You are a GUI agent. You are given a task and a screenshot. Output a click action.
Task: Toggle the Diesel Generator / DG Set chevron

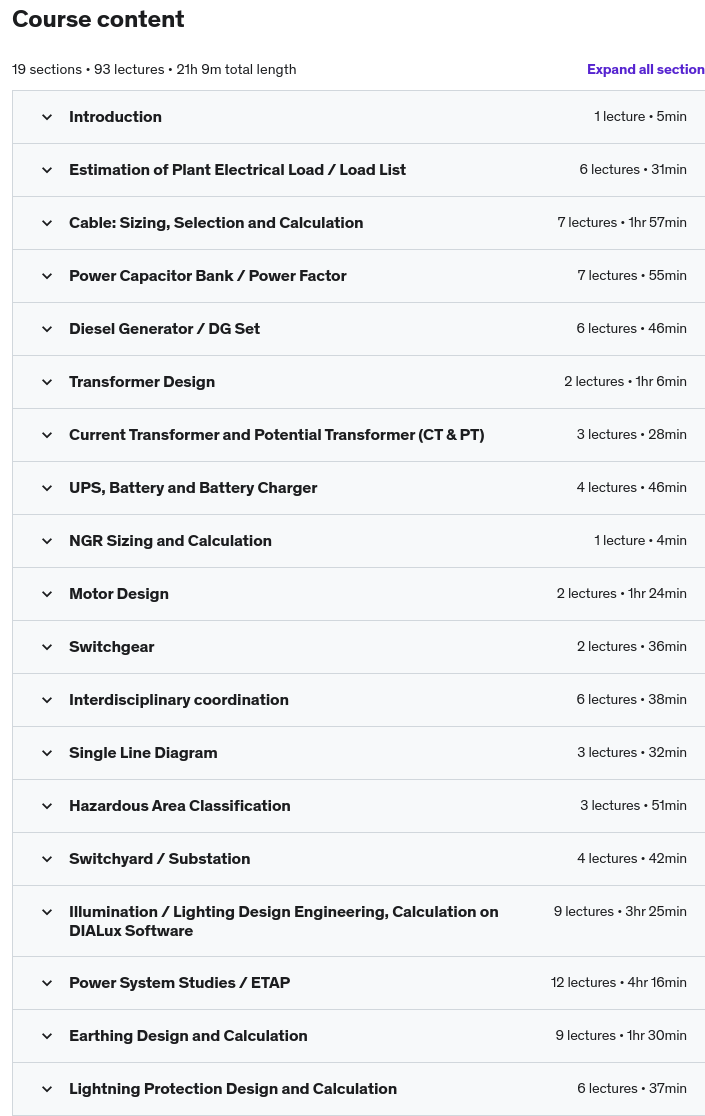pos(47,329)
